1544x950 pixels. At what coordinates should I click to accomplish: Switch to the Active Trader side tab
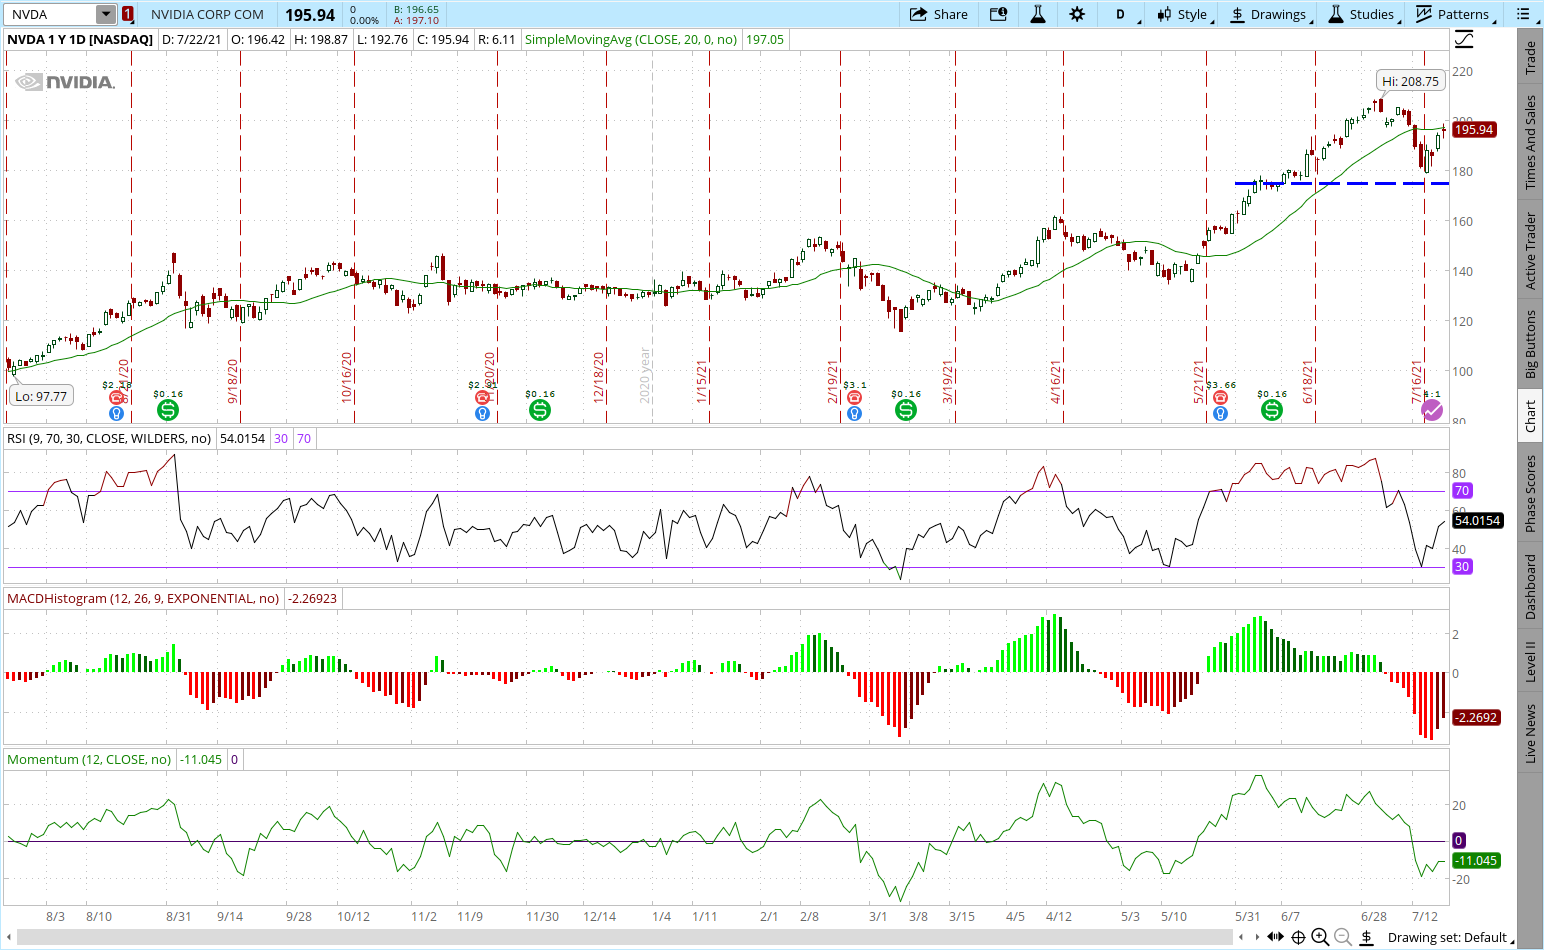1530,251
